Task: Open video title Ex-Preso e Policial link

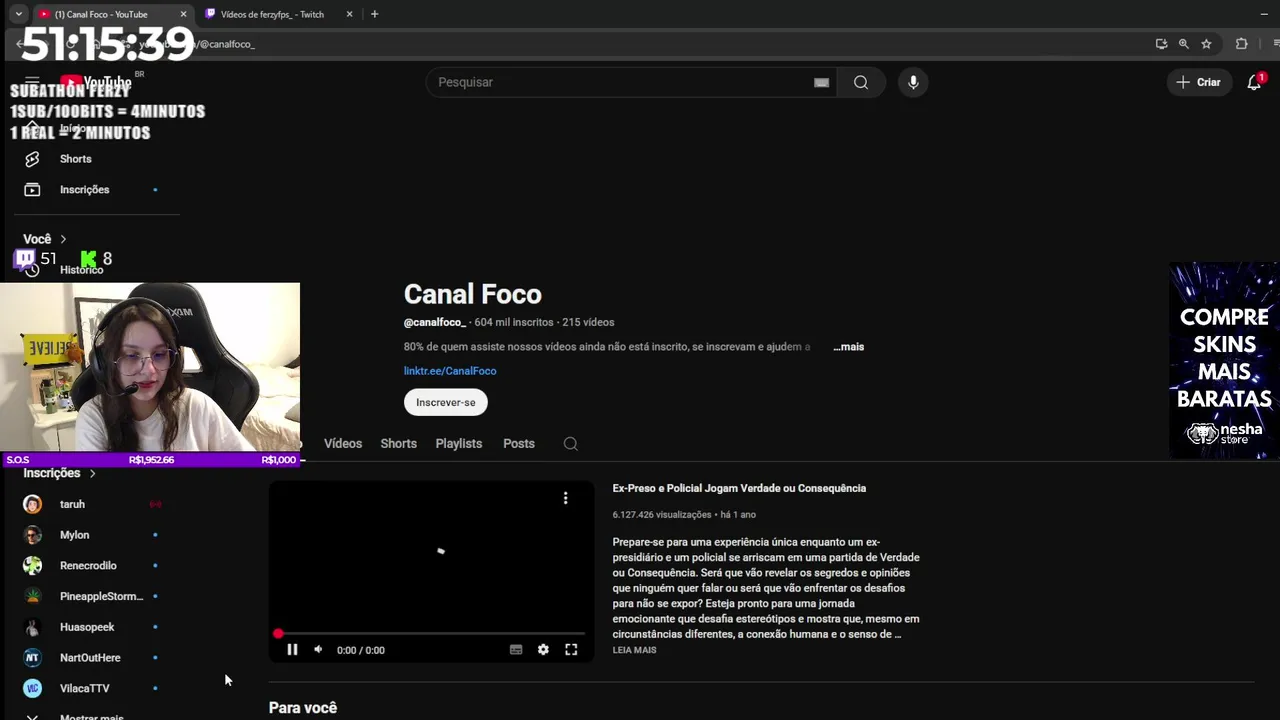Action: [739, 488]
